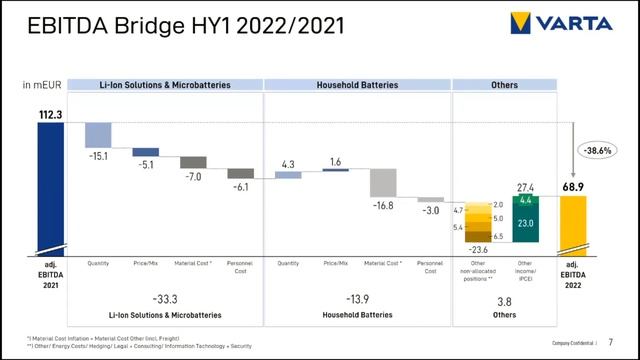Click the dark blue adj. EBITDA 2021 bar

pyautogui.click(x=51, y=189)
